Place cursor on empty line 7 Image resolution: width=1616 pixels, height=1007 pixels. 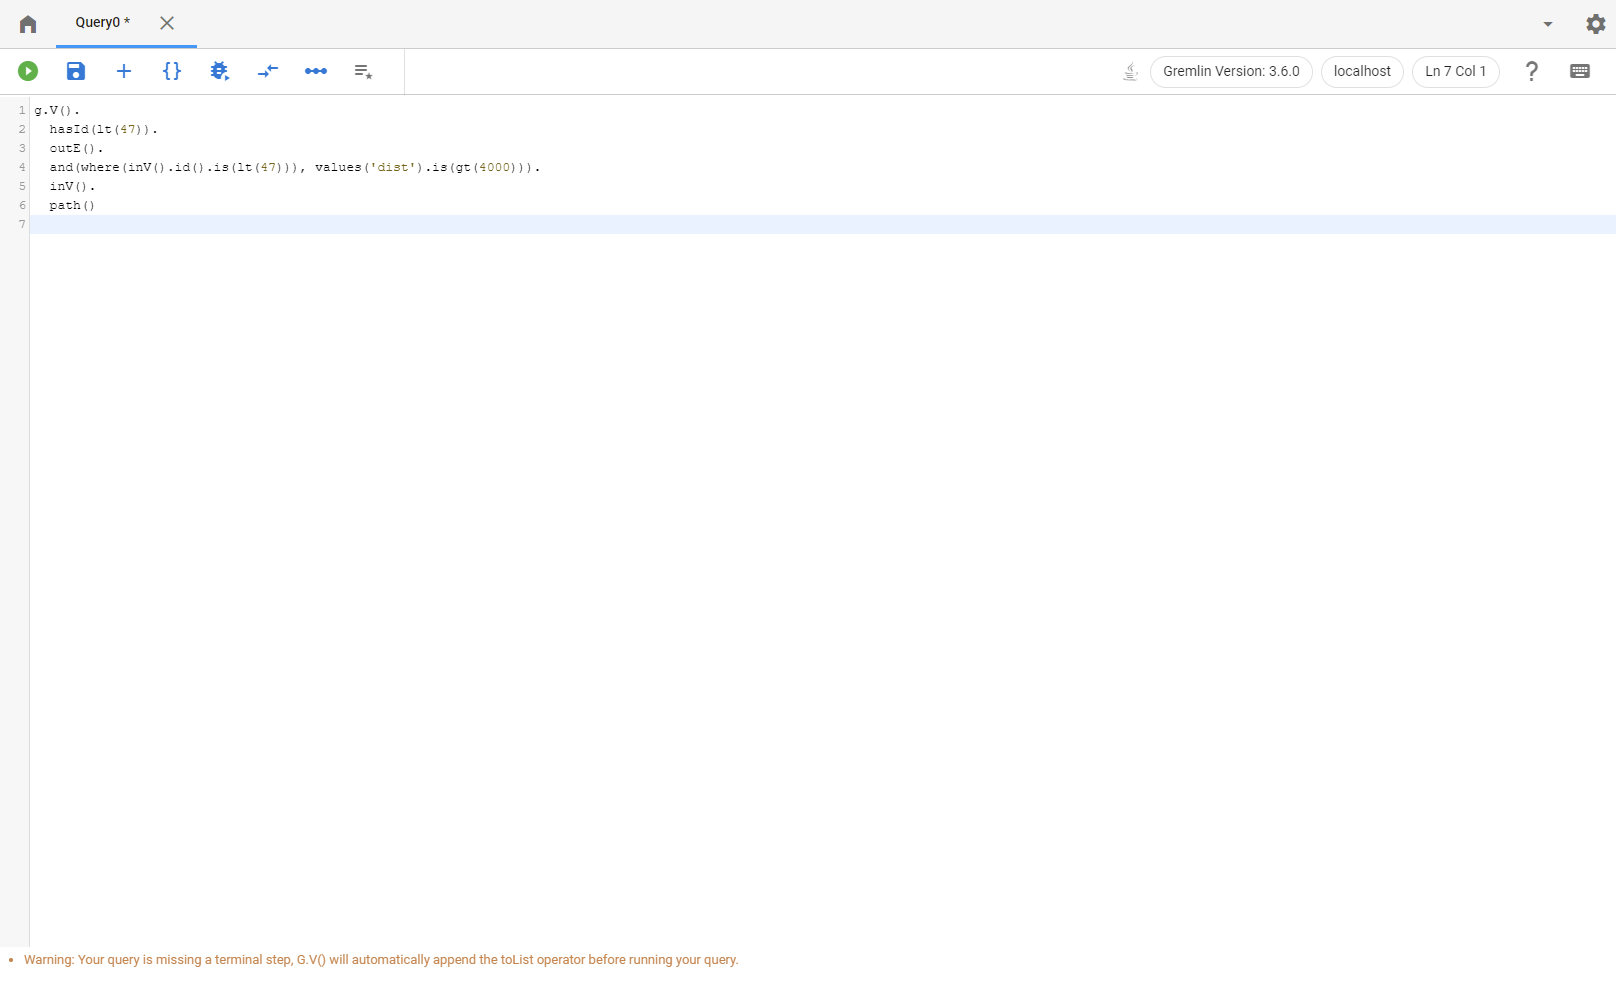822,225
